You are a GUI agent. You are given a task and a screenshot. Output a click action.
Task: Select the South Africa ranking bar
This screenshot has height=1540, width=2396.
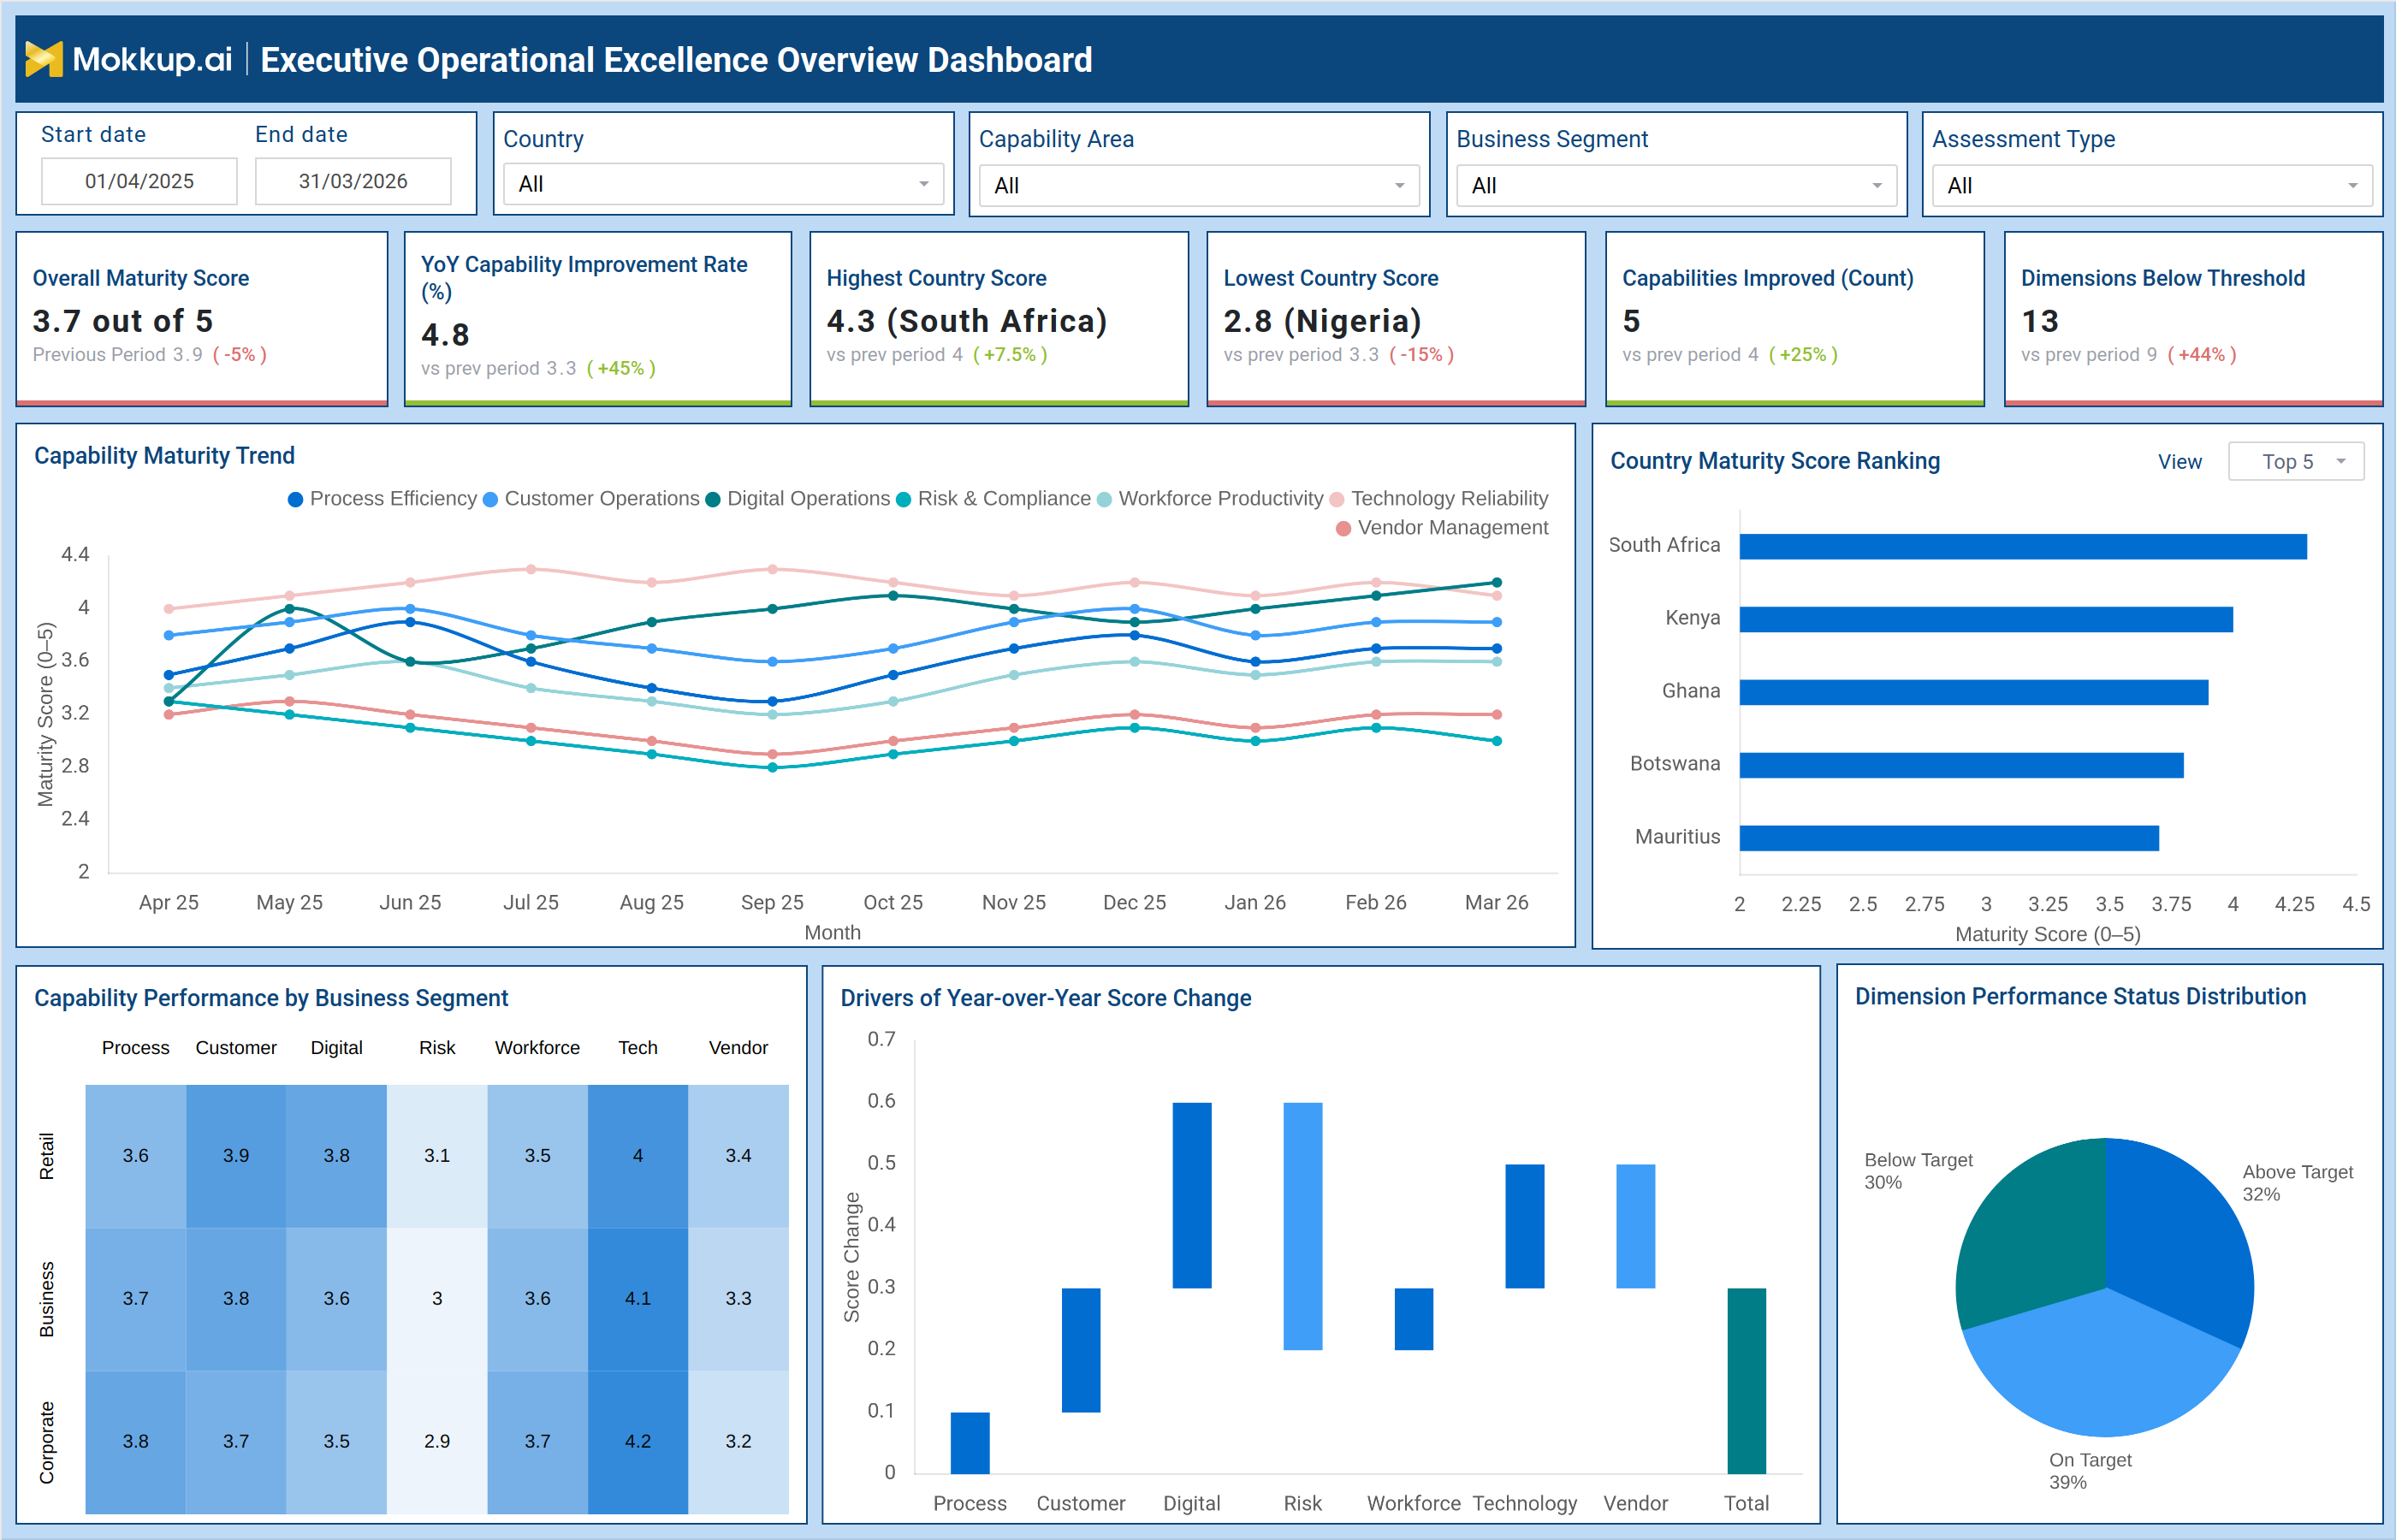2022,546
